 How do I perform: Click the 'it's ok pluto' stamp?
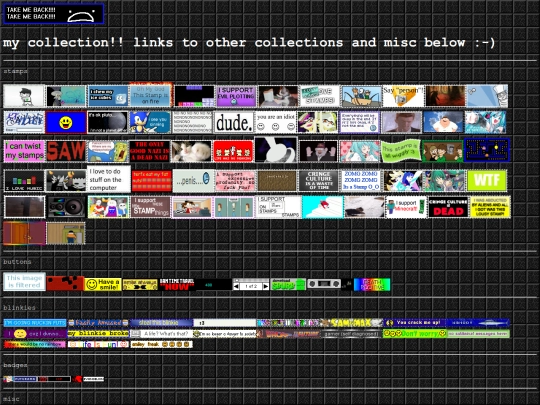pos(107,122)
